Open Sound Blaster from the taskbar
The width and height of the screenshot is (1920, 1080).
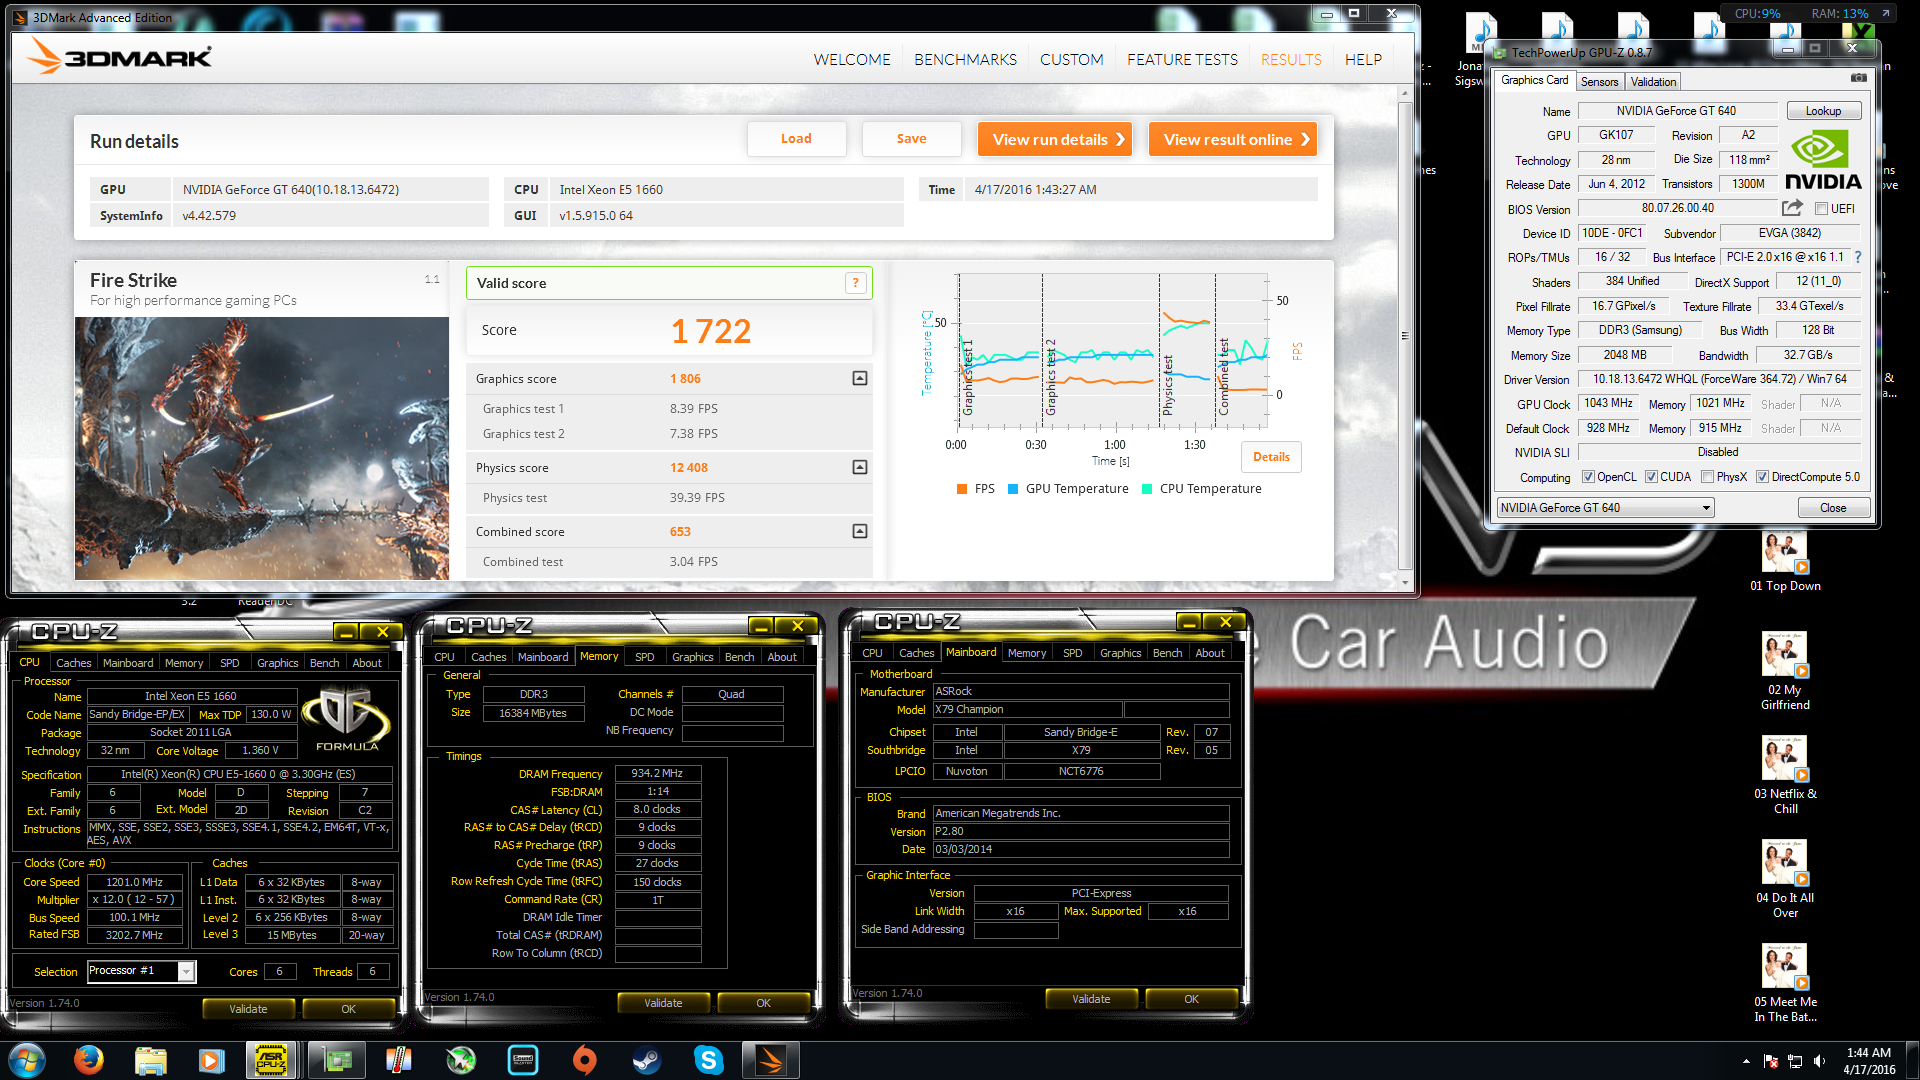[523, 1060]
